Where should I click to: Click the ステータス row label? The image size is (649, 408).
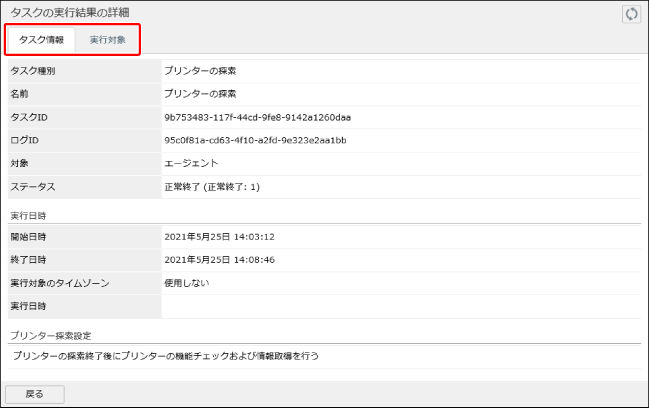(x=32, y=186)
